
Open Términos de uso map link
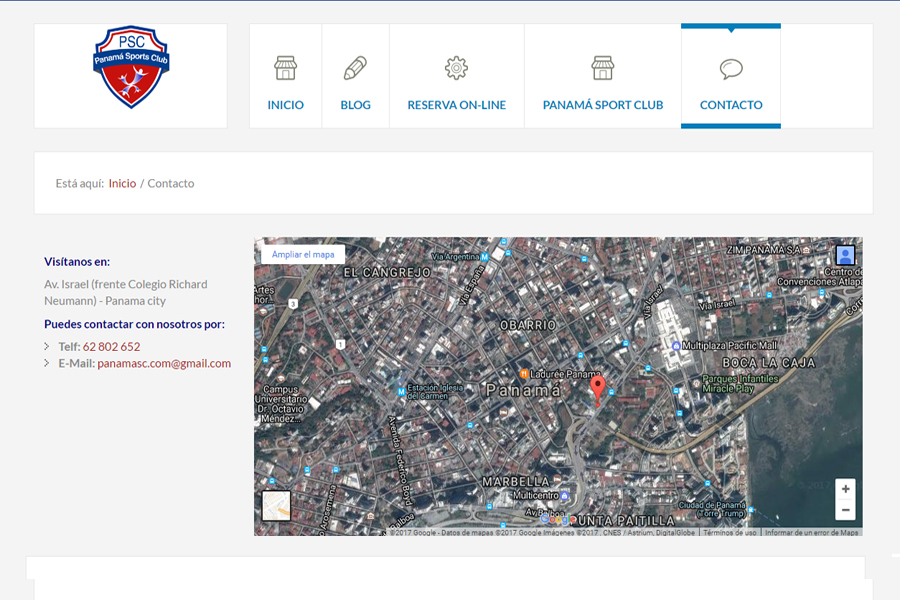[730, 532]
